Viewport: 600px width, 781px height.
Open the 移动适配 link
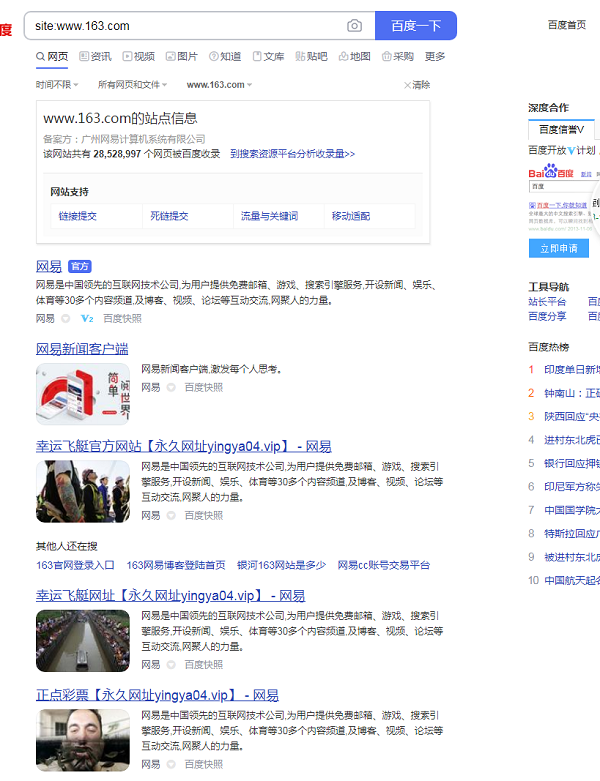351,216
